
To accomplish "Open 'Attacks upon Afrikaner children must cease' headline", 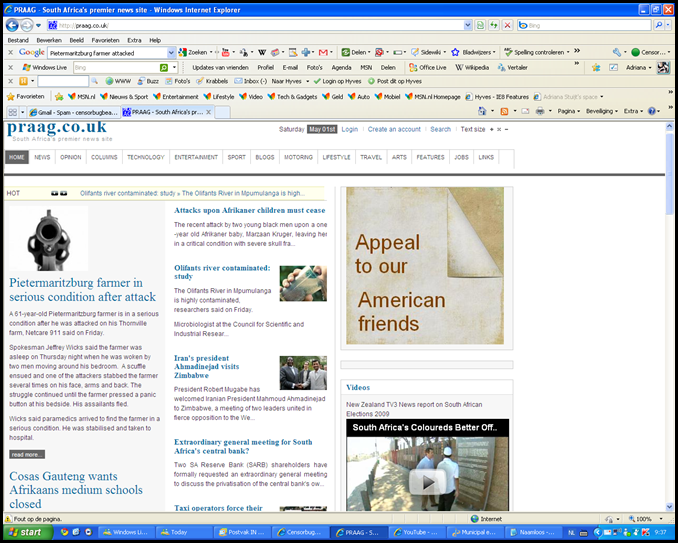I will 249,211.
